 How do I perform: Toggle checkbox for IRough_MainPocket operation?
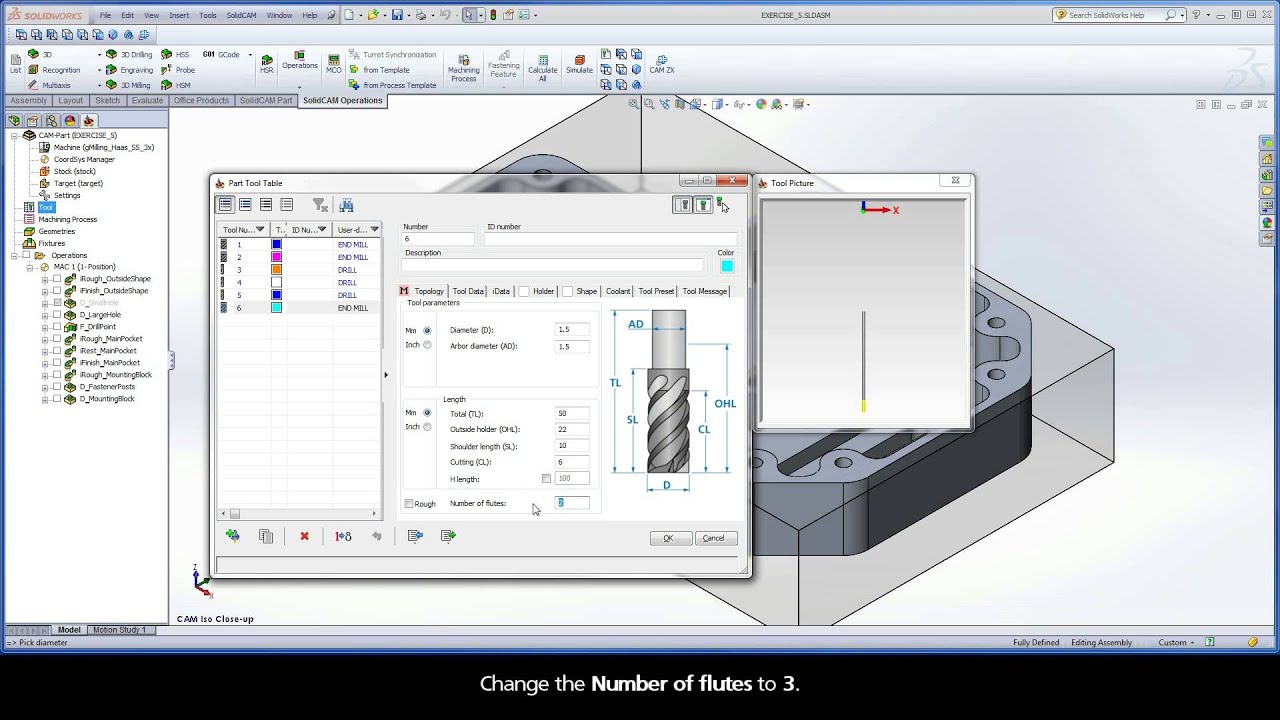[x=57, y=339]
